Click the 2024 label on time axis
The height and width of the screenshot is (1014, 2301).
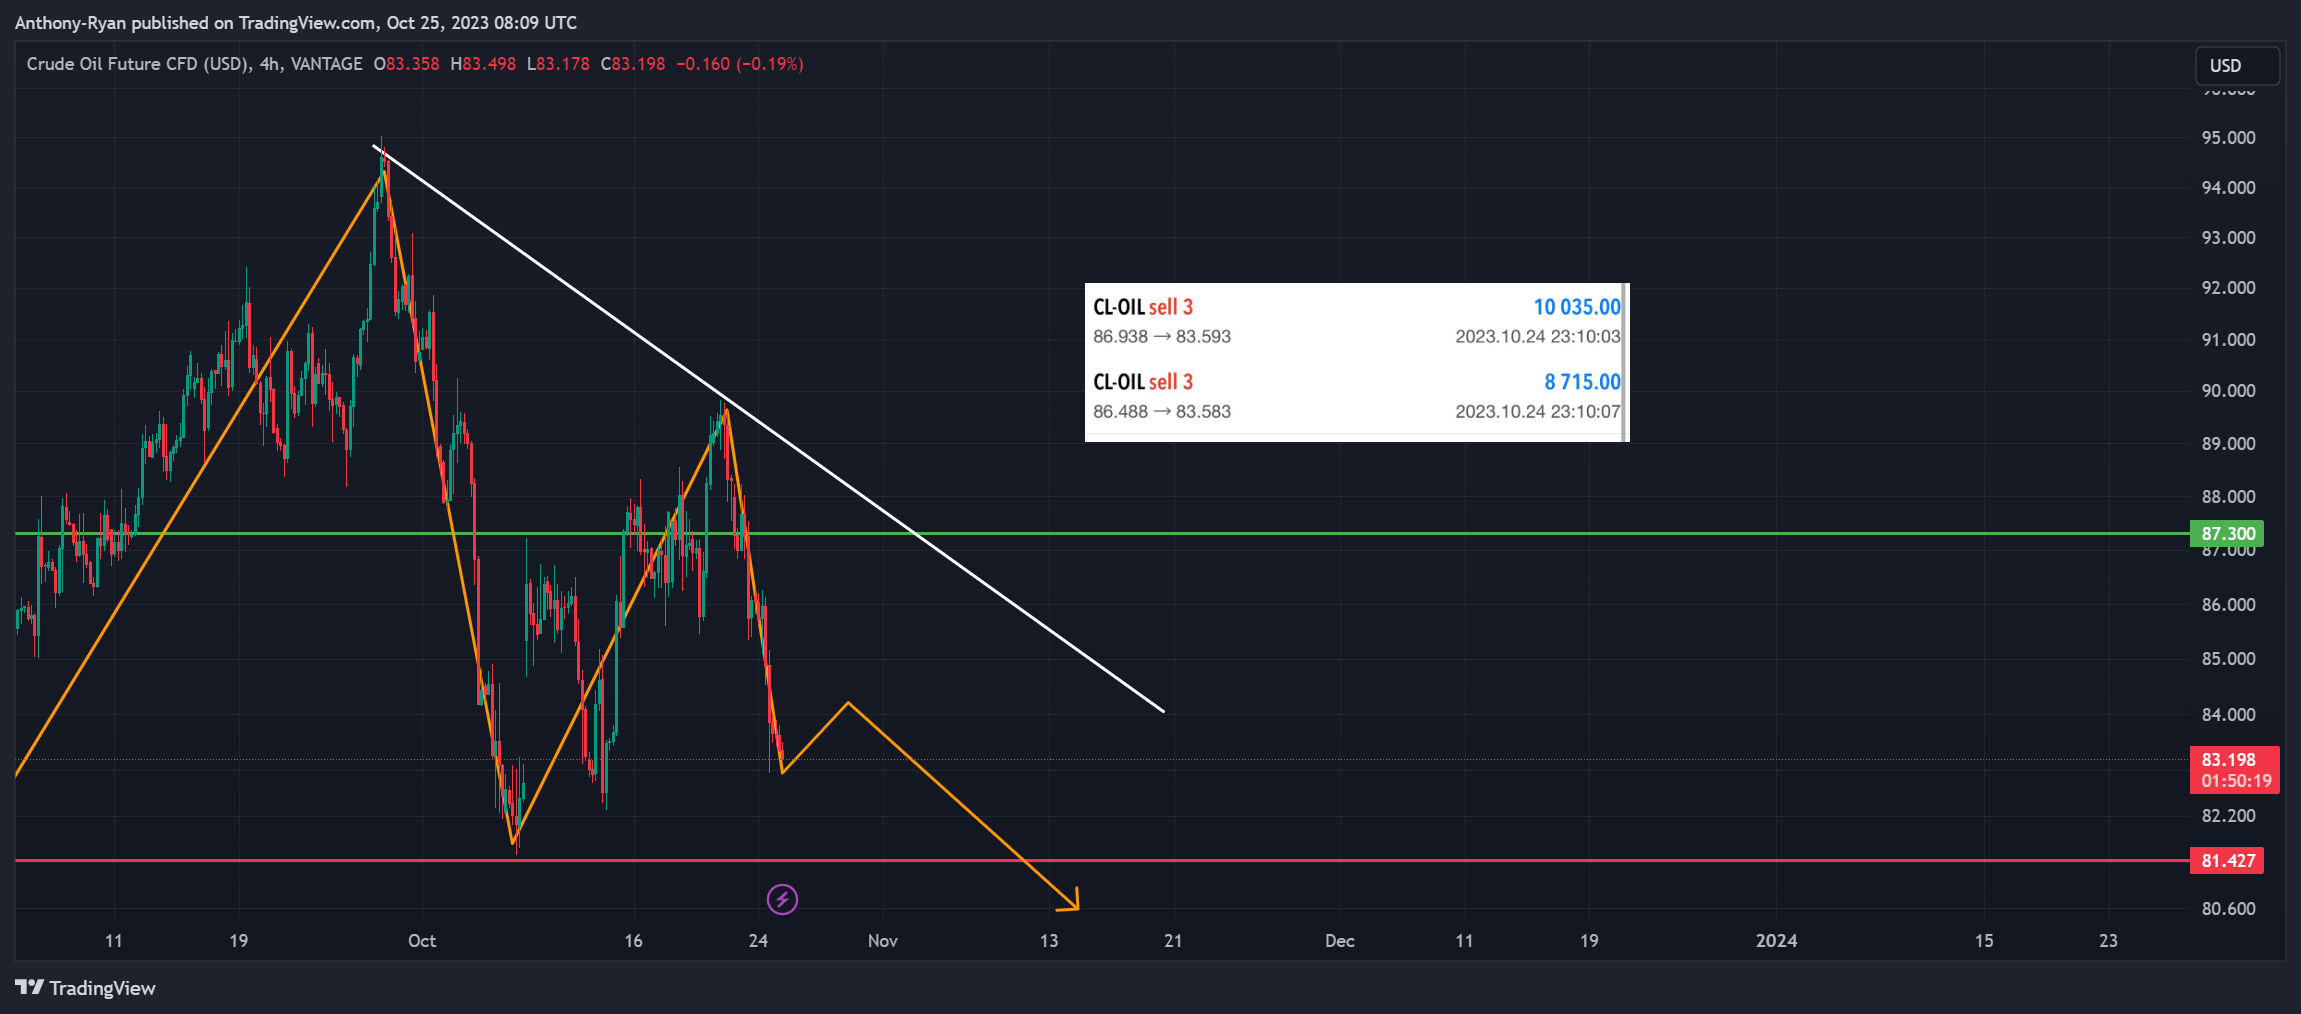1777,941
